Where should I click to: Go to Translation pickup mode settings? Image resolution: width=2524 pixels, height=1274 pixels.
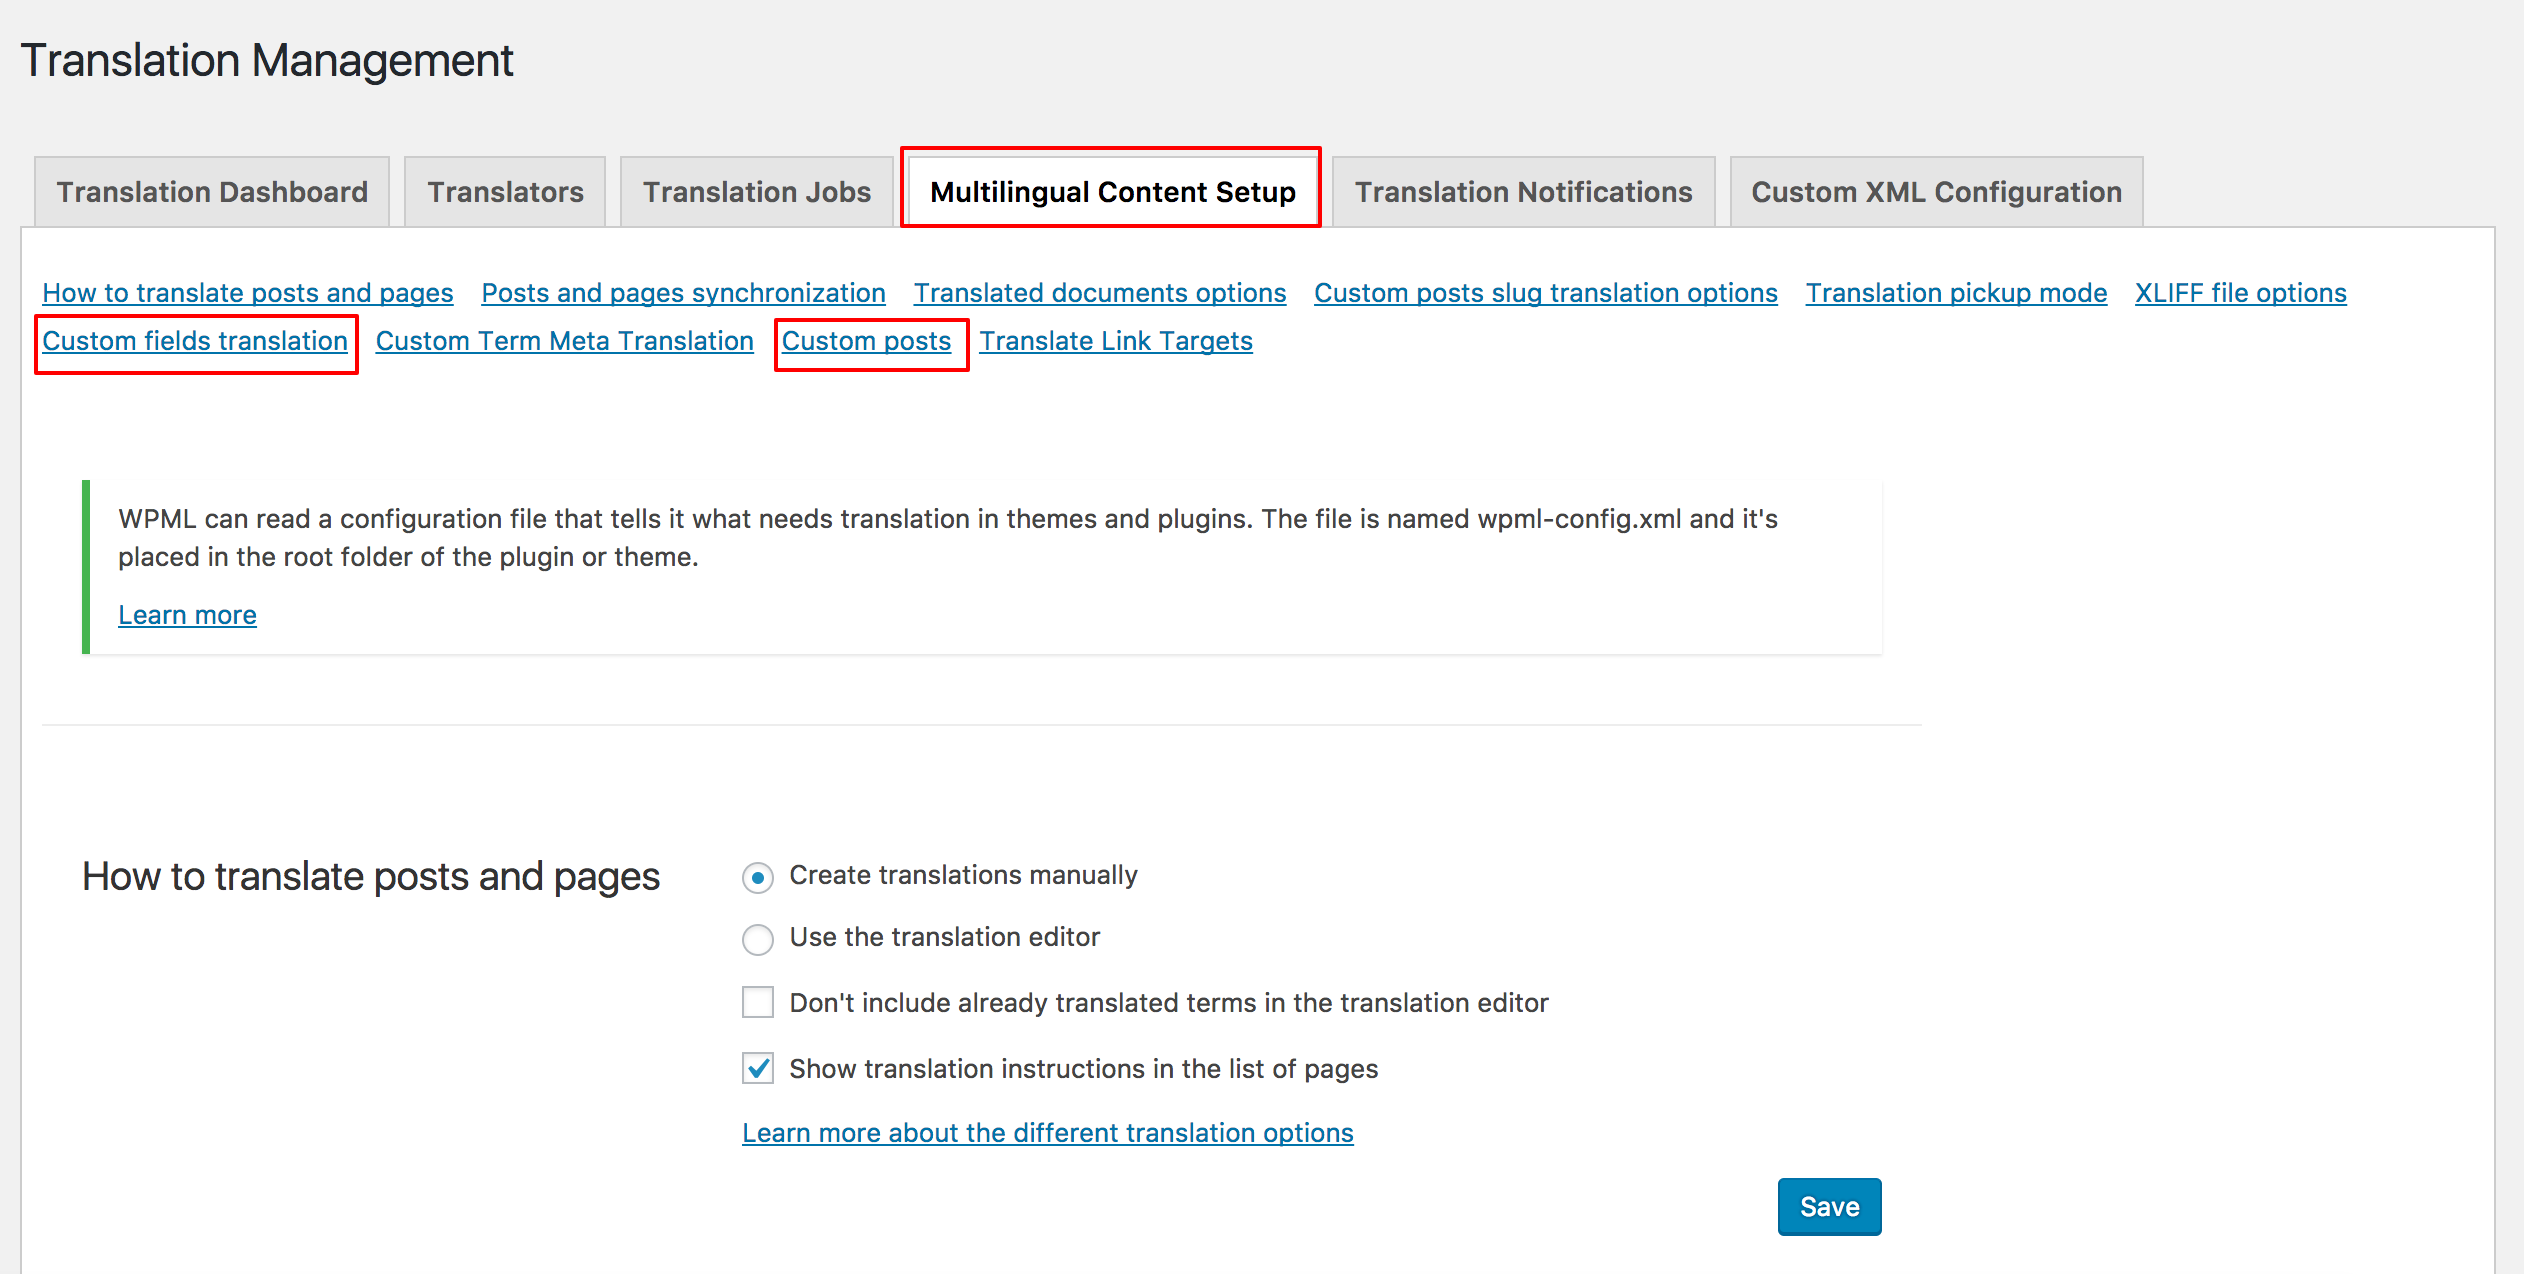pyautogui.click(x=1956, y=293)
